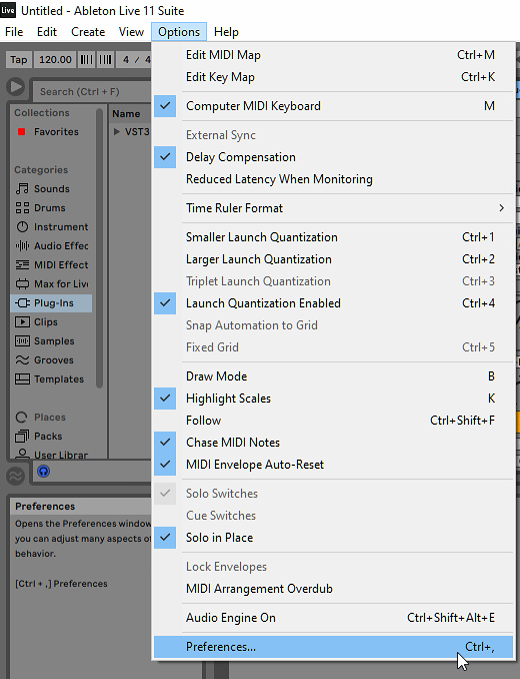520x679 pixels.
Task: Open Preferences from the Options menu
Action: click(333, 647)
